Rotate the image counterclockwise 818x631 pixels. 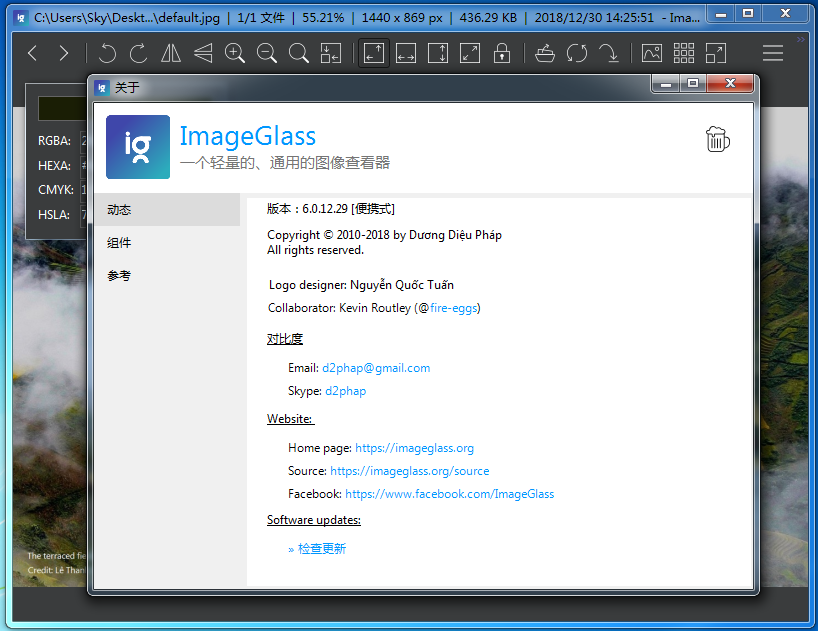107,52
